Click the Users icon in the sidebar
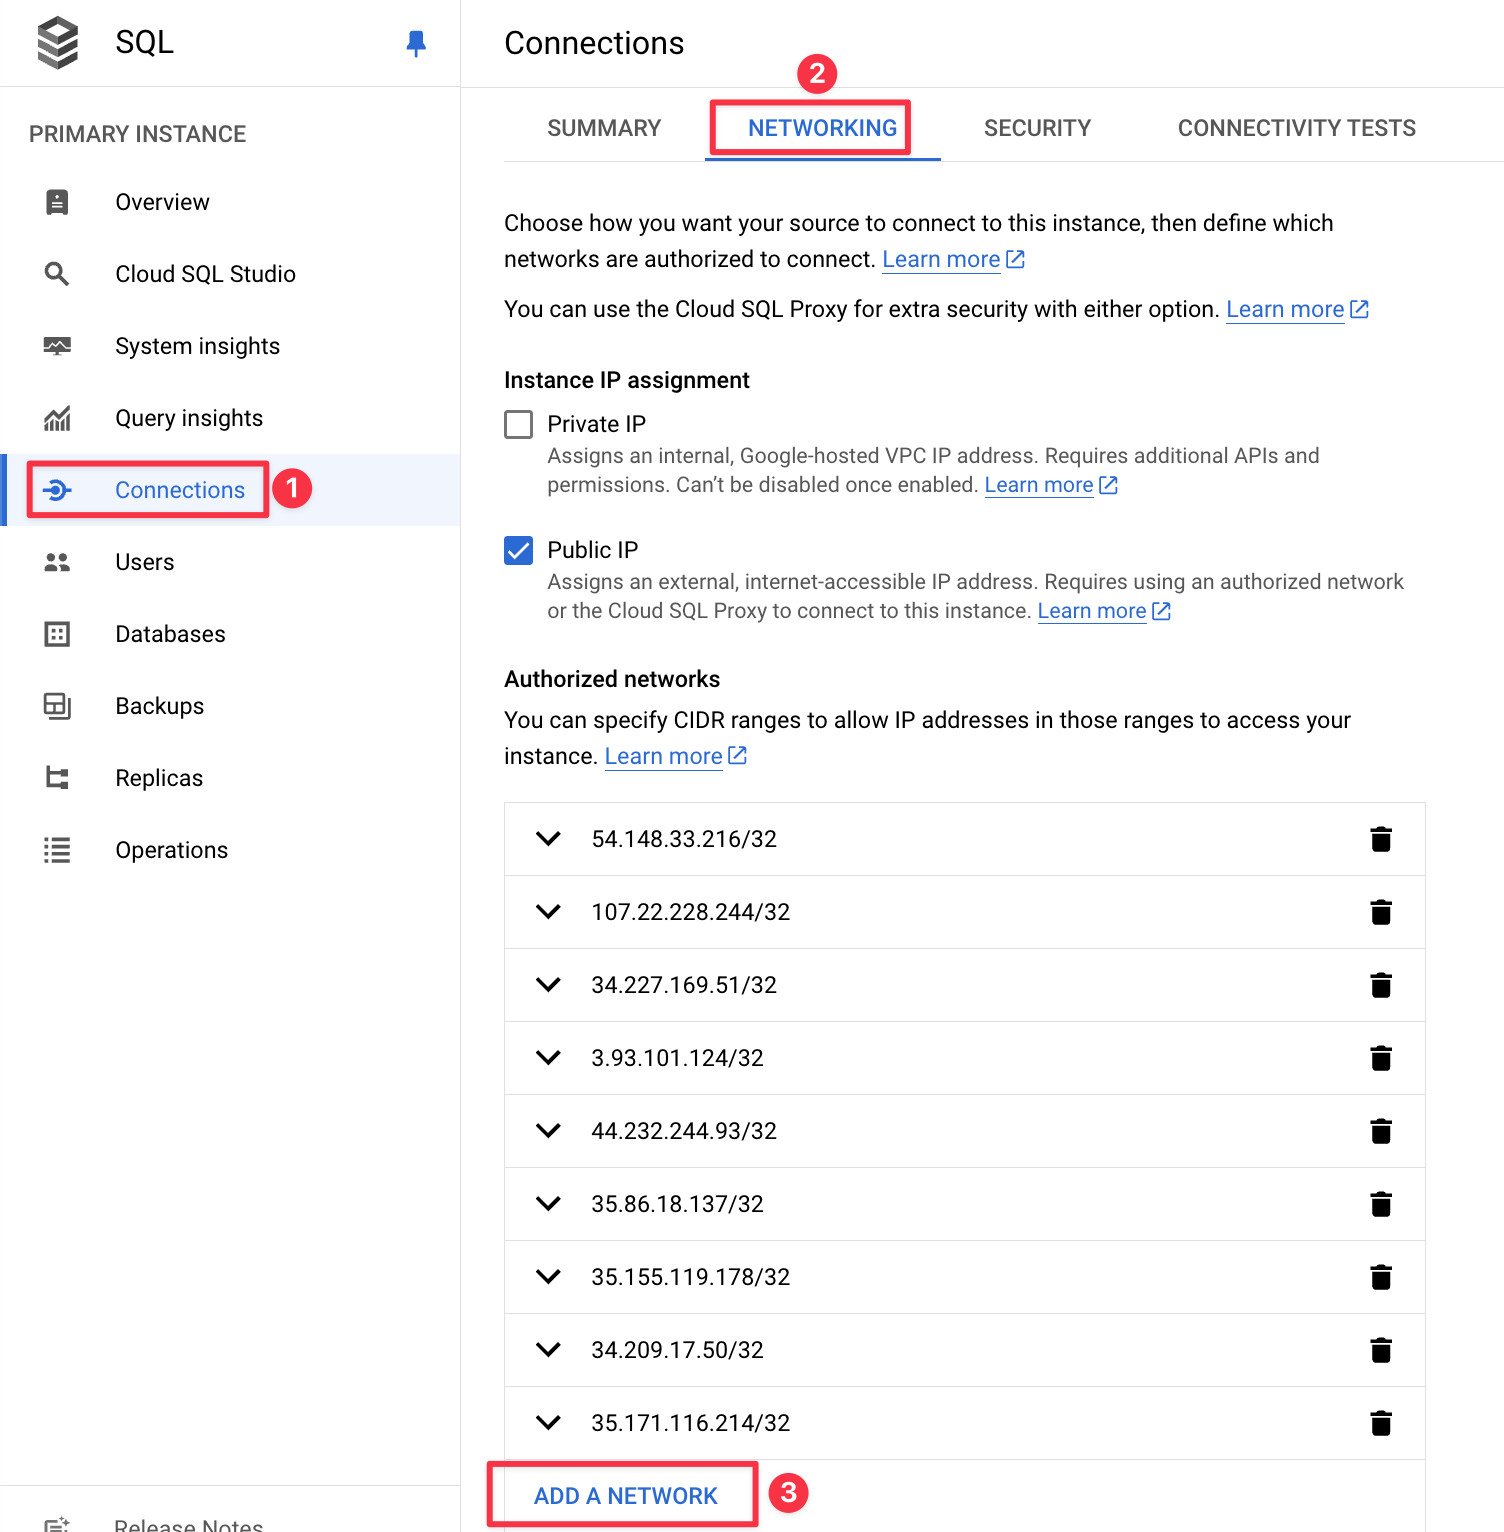 (x=57, y=561)
